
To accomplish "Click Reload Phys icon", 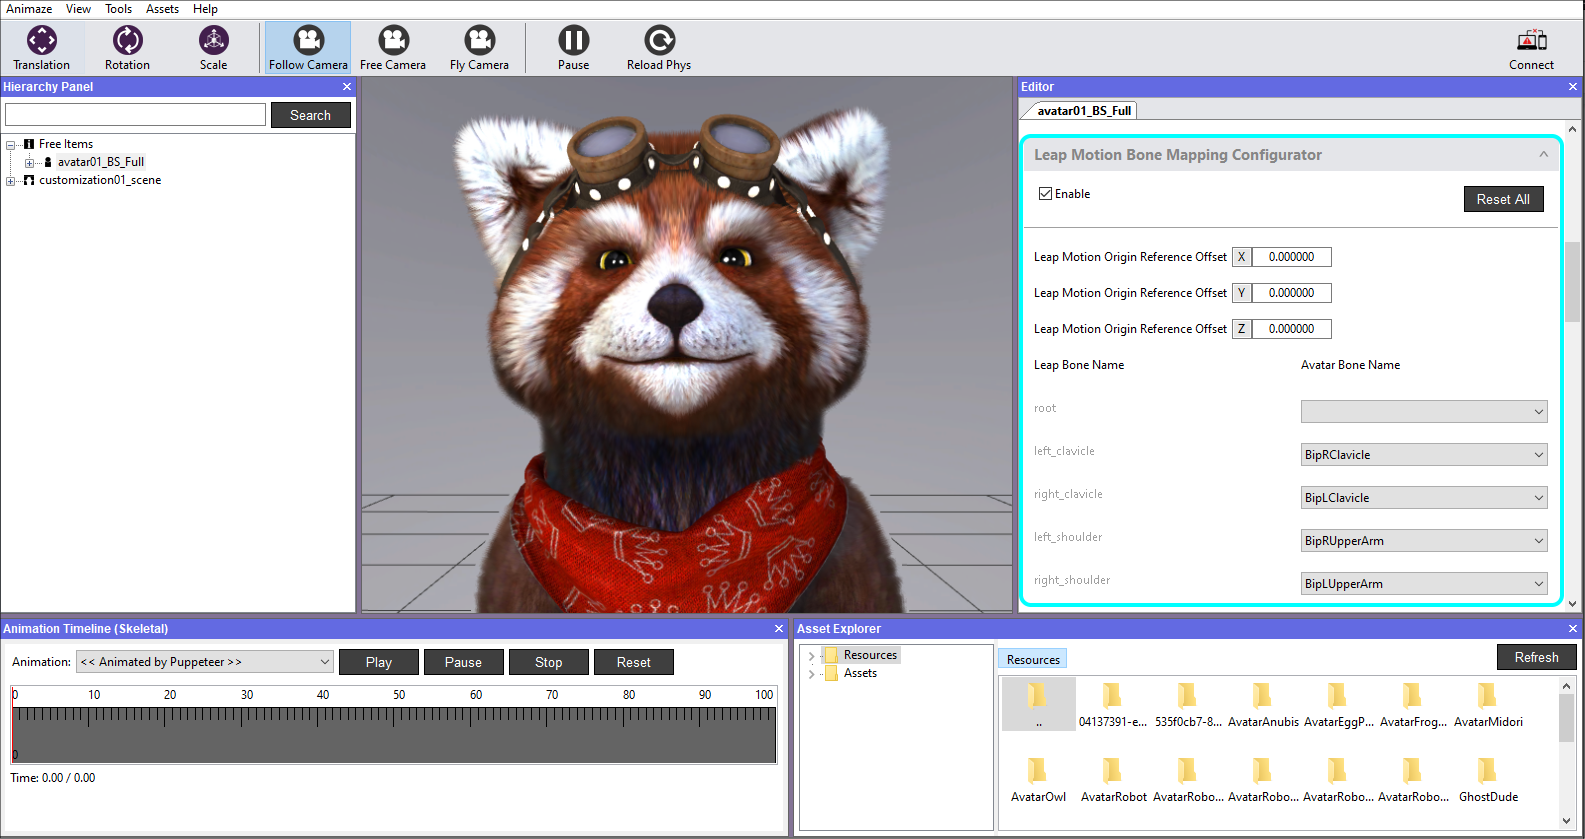I will point(659,48).
